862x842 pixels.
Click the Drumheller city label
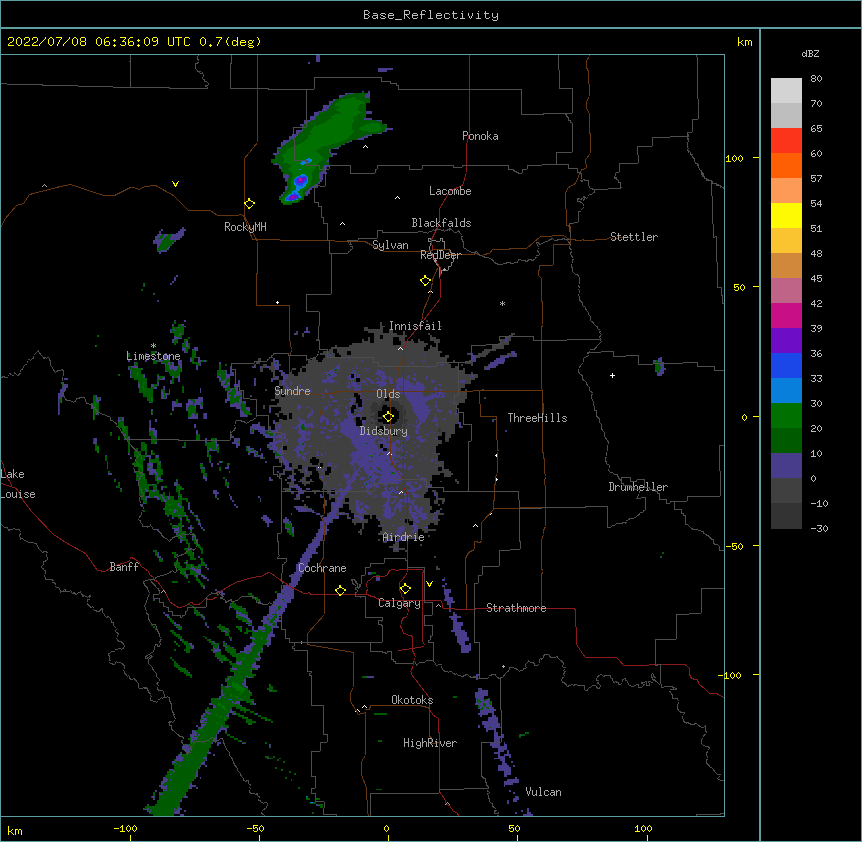pyautogui.click(x=638, y=487)
